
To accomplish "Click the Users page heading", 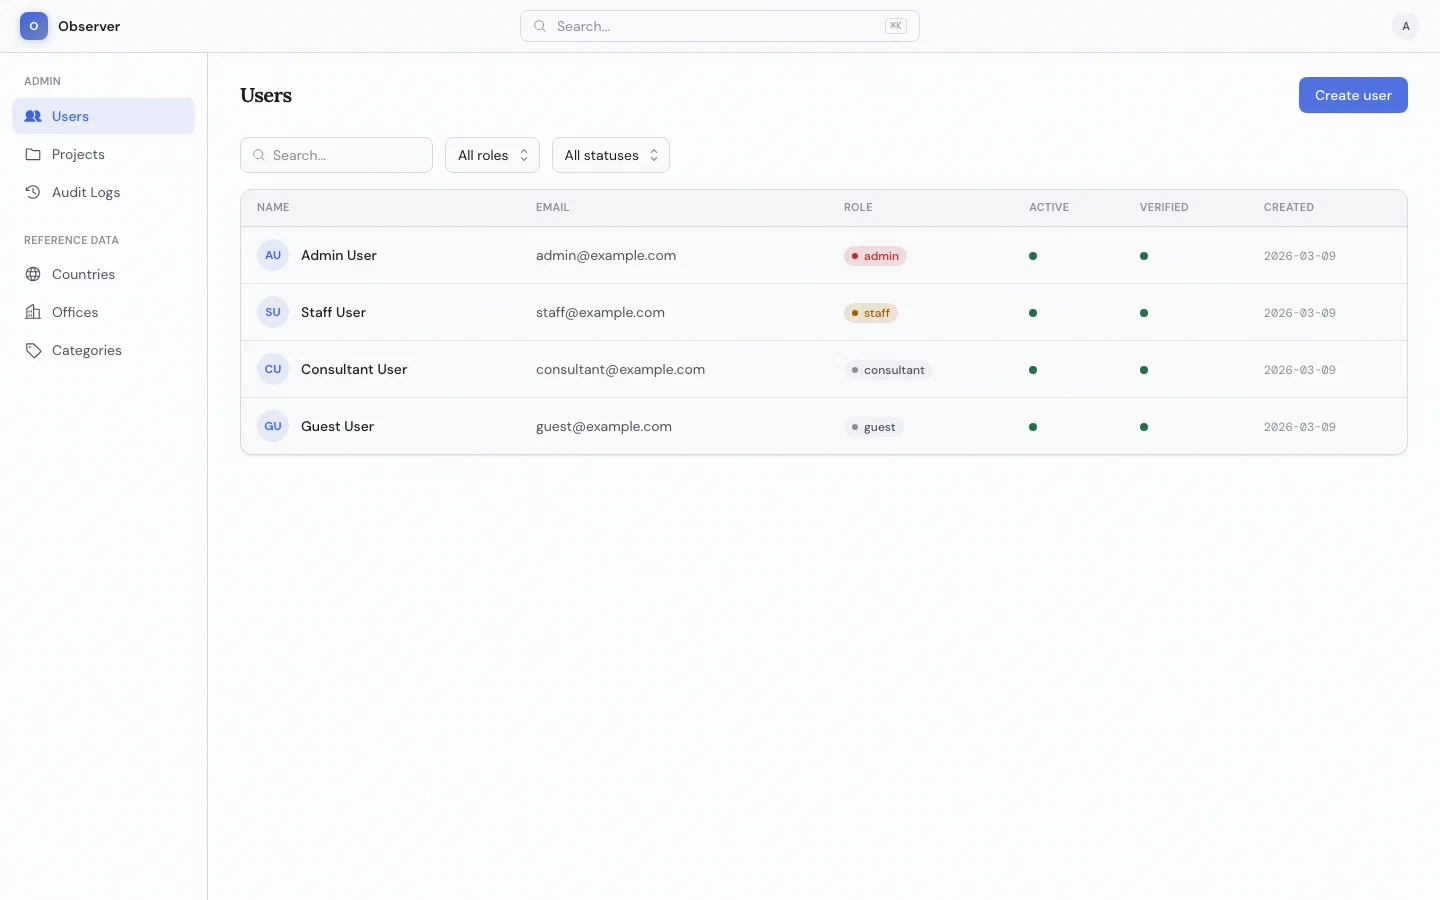I will pyautogui.click(x=266, y=95).
